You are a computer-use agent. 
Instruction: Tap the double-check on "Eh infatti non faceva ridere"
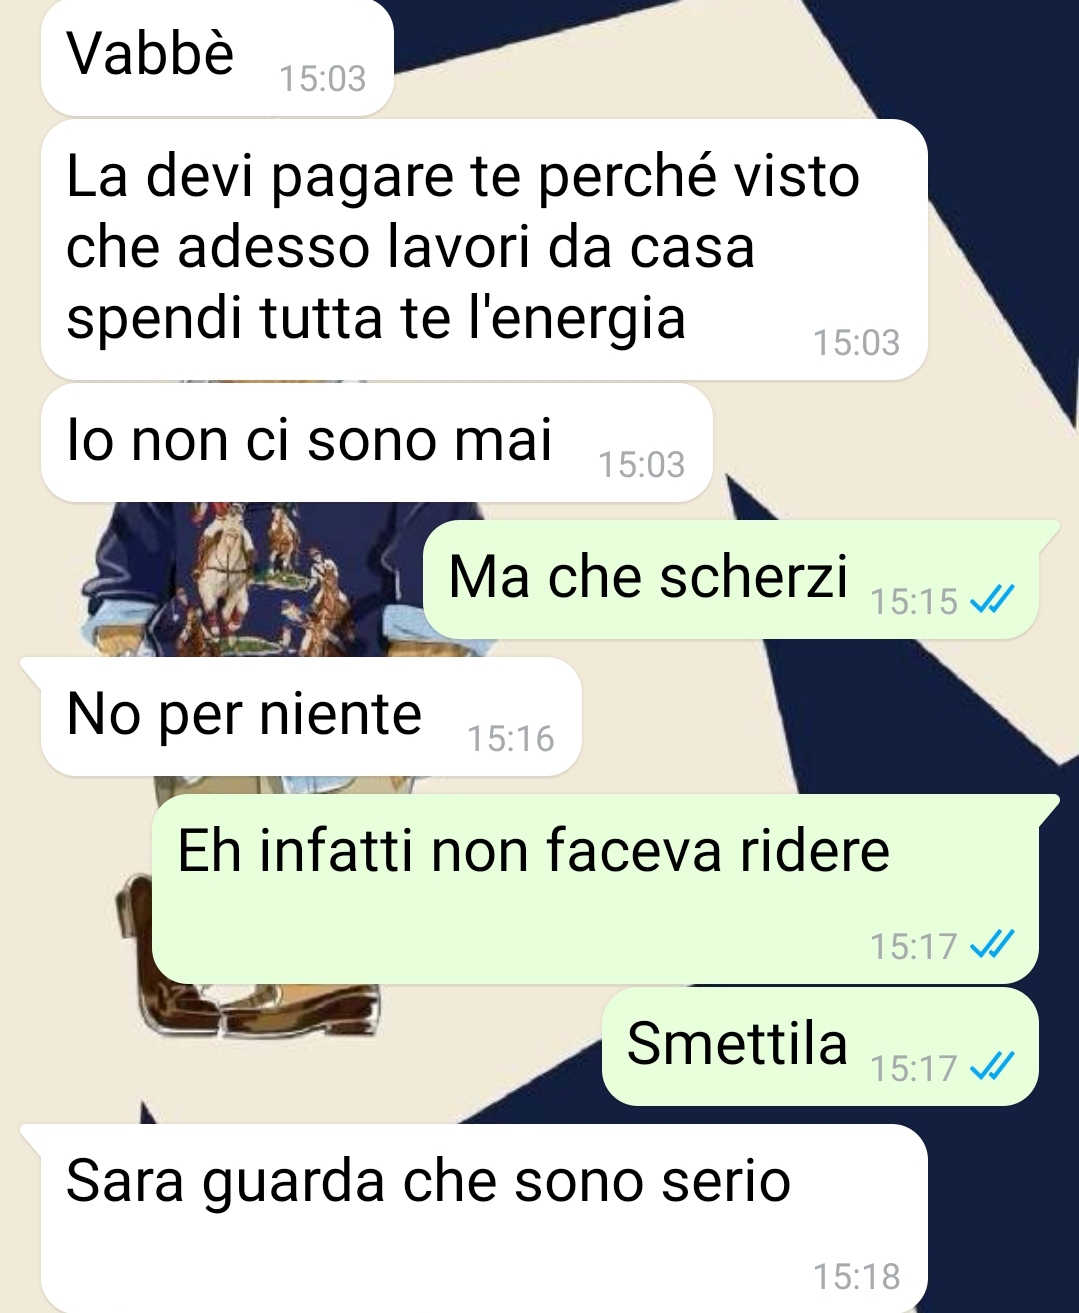(x=993, y=944)
